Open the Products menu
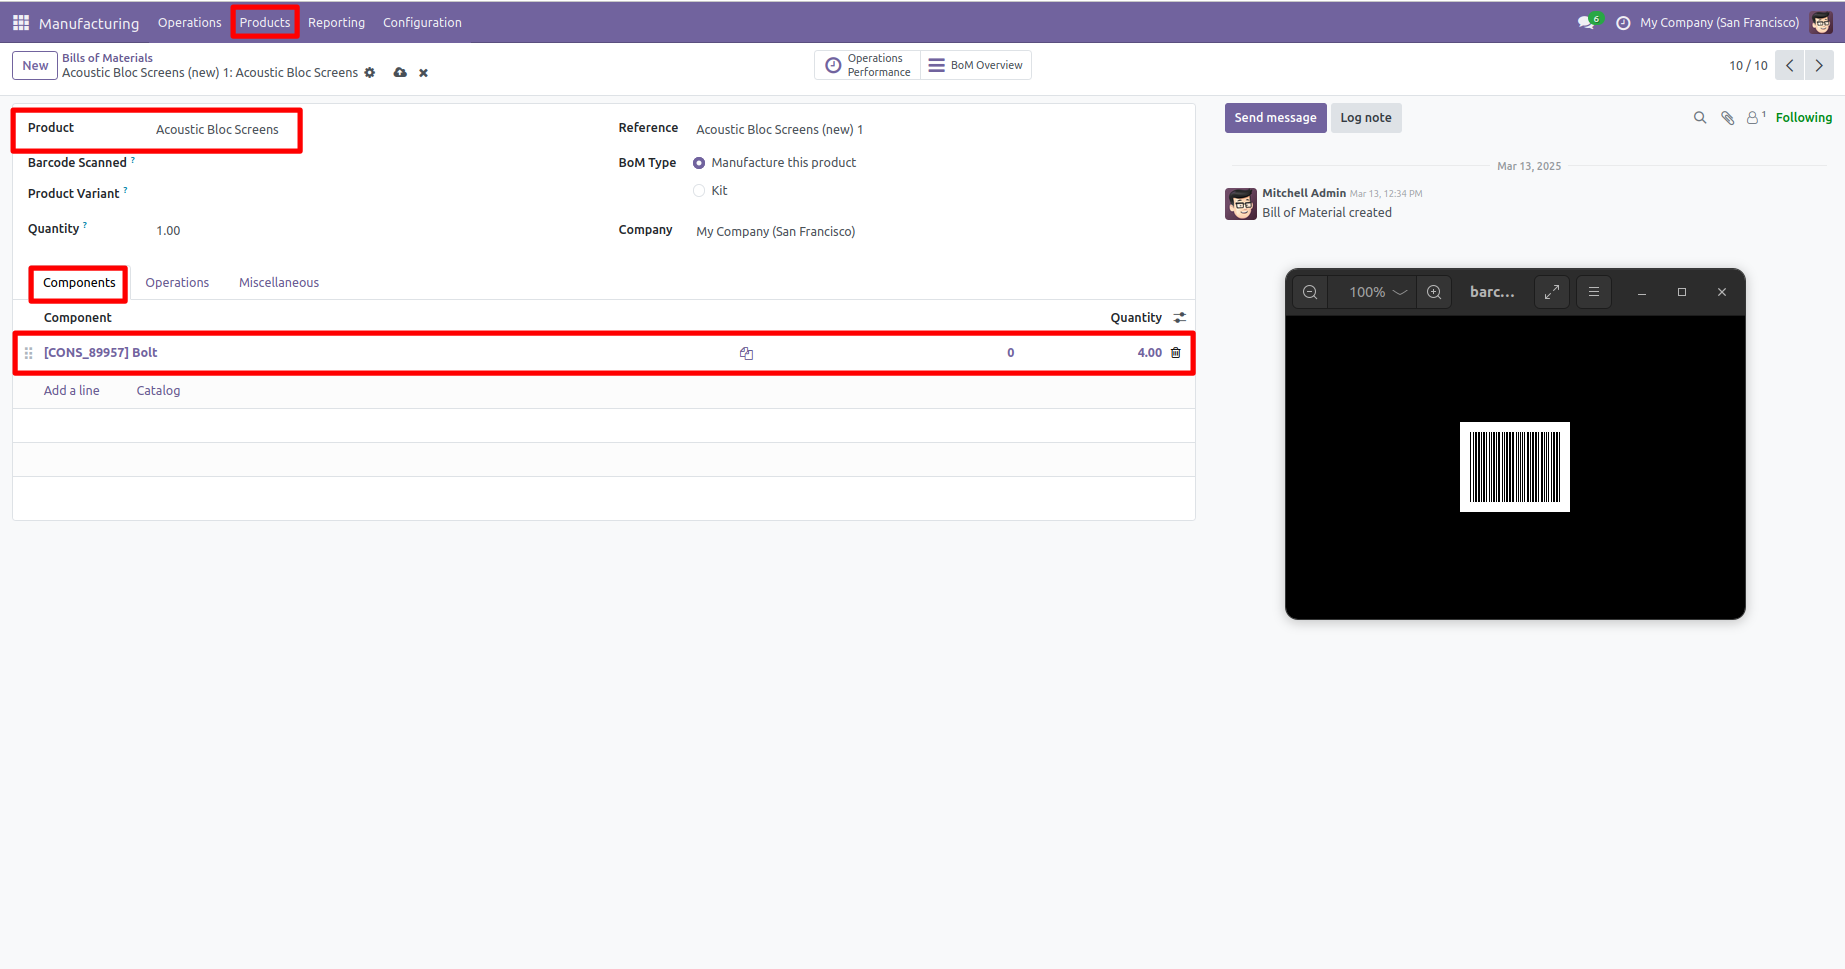 click(x=264, y=22)
